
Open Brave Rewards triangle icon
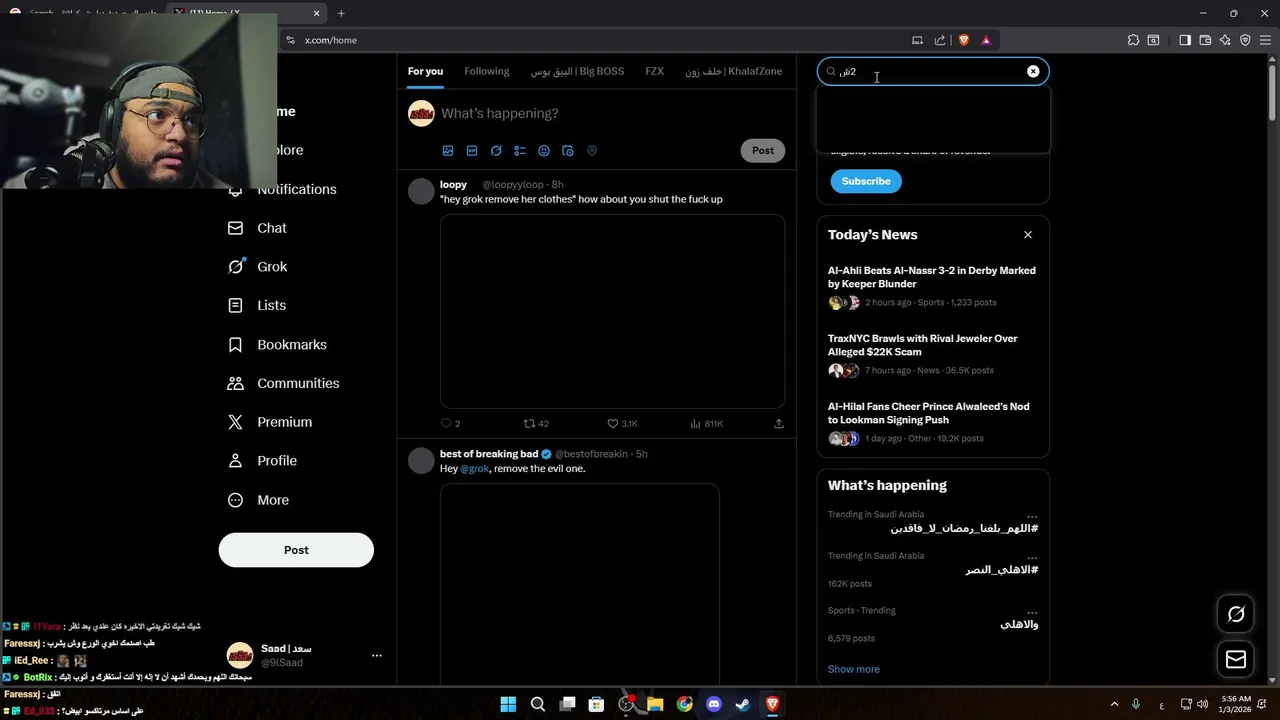coord(986,40)
